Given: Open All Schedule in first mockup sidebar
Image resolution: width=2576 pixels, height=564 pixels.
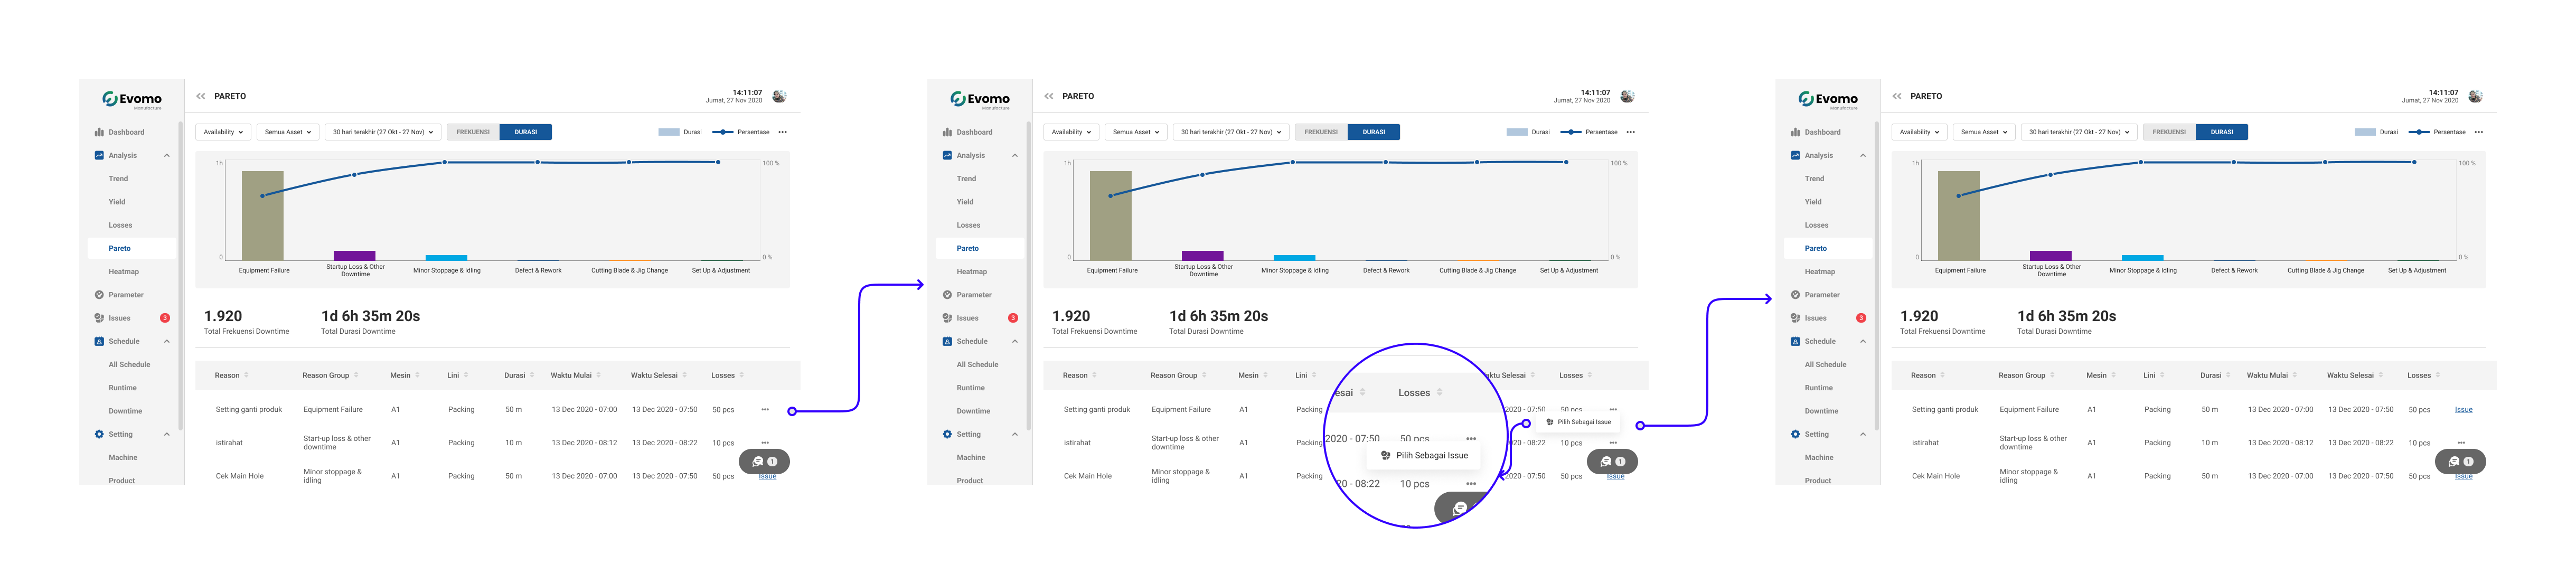Looking at the screenshot, I should (129, 364).
